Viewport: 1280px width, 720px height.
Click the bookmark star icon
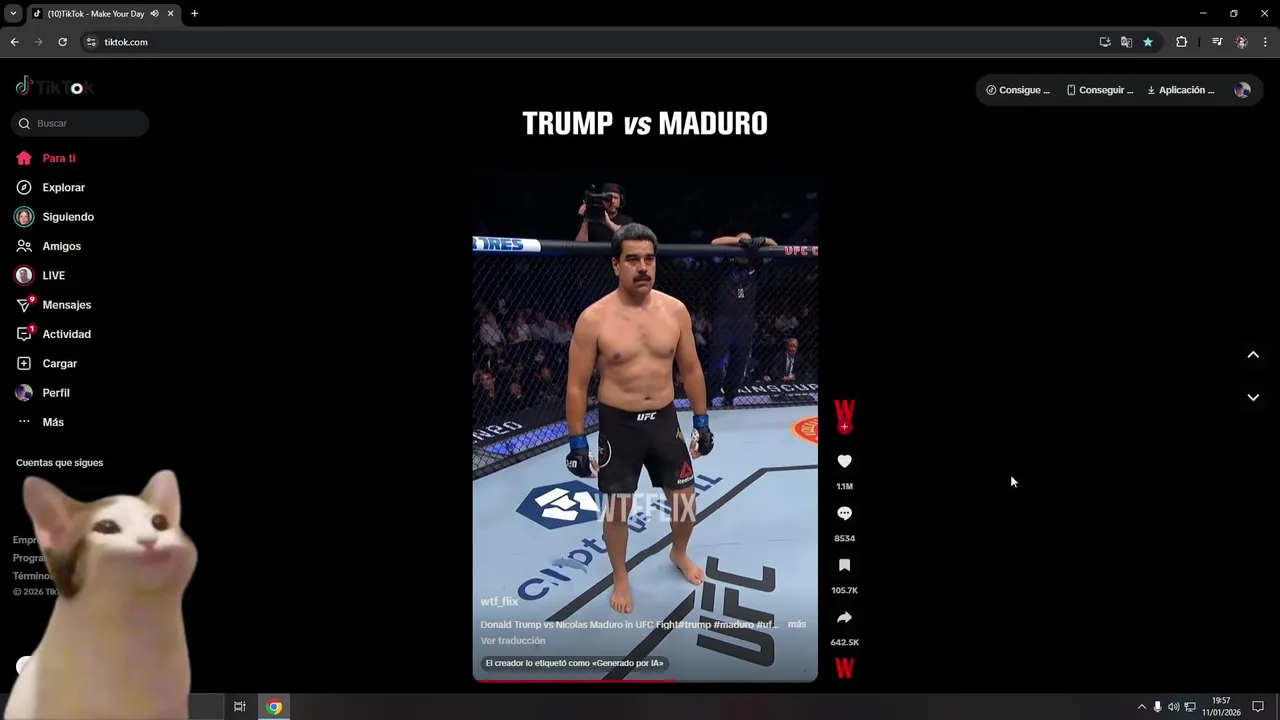[x=1148, y=42]
